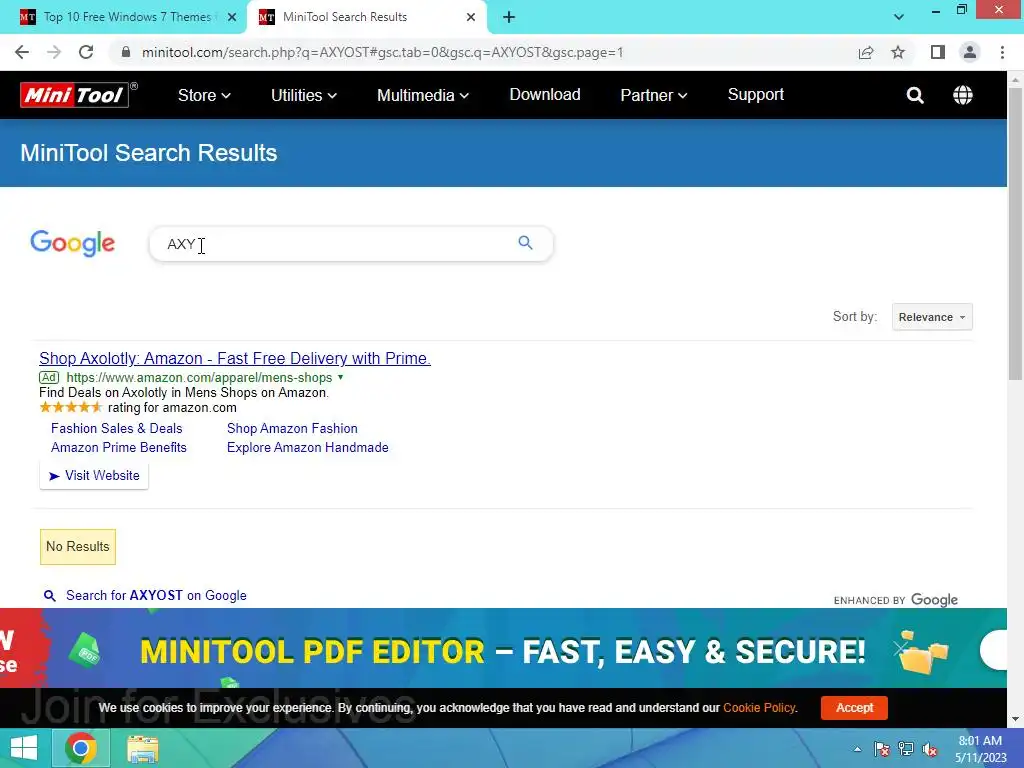Expand the Utilities menu
Image resolution: width=1024 pixels, height=768 pixels.
[304, 95]
